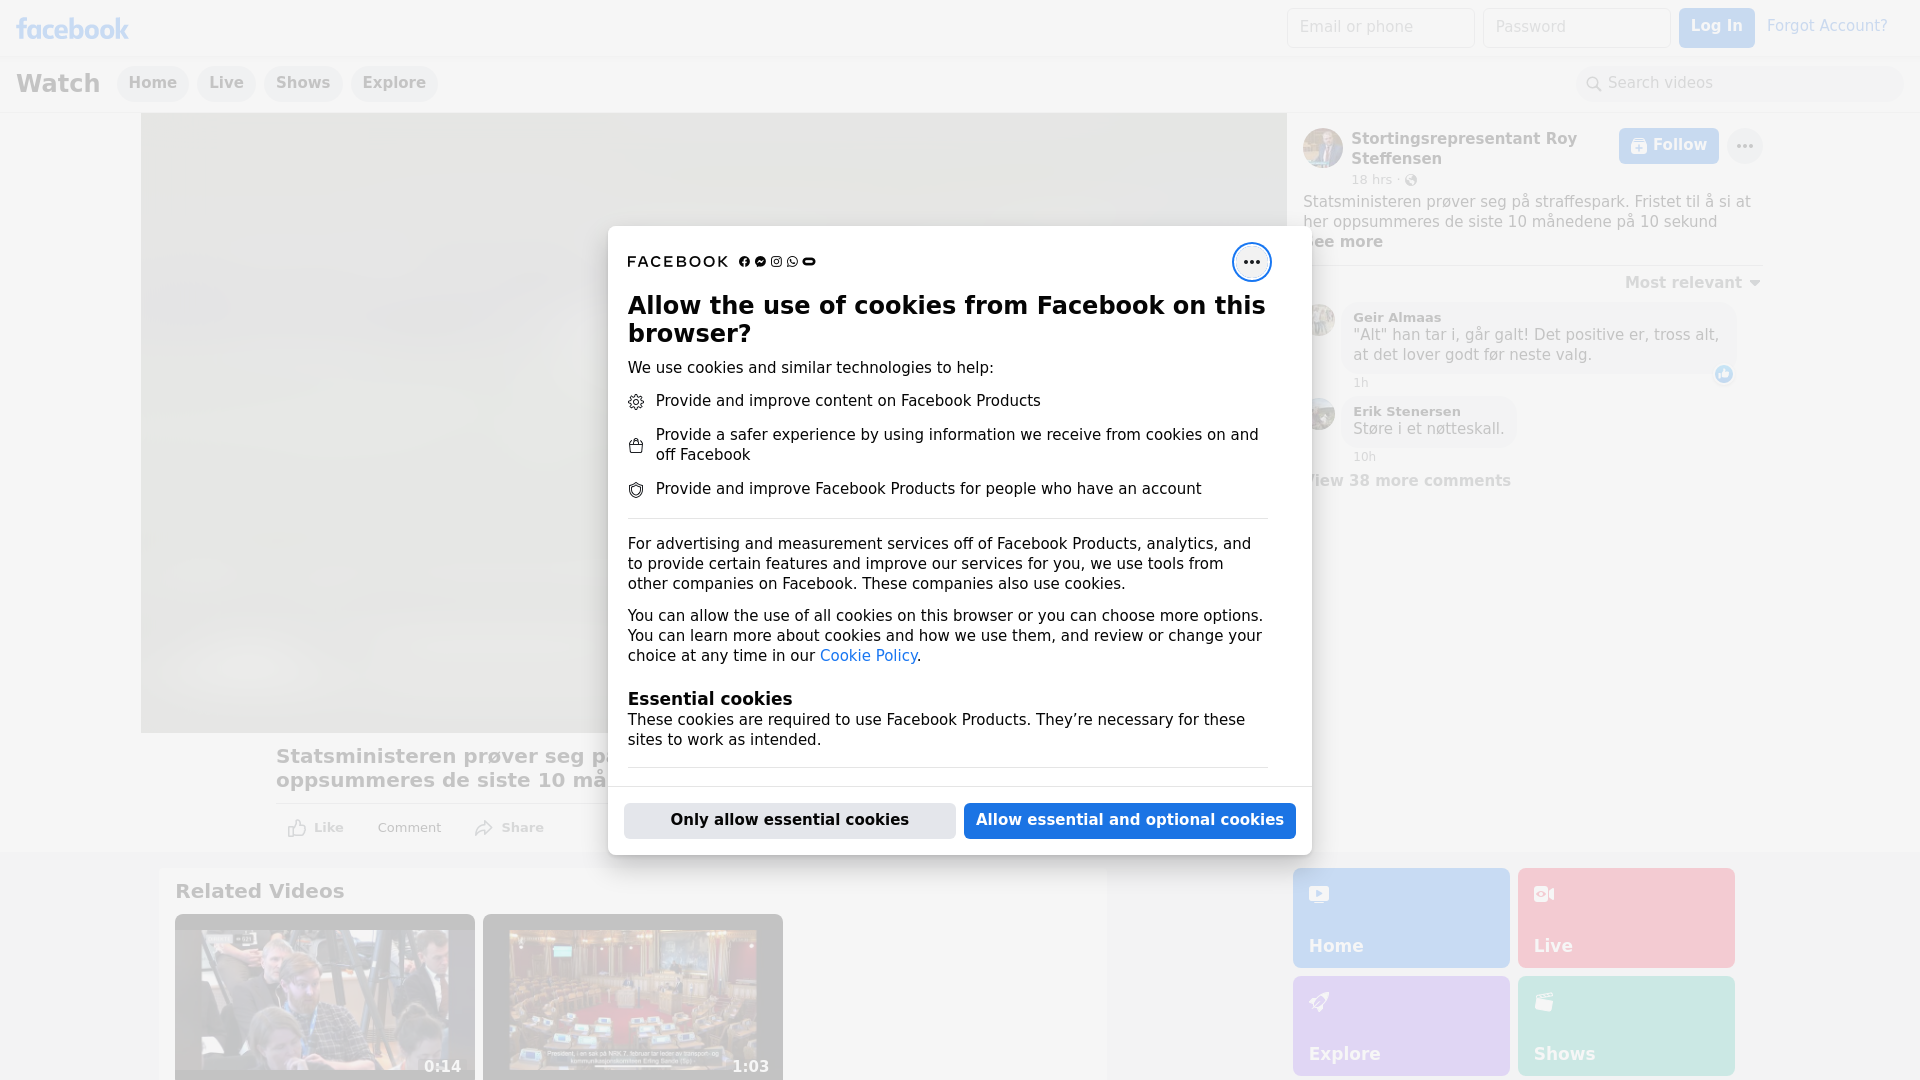Open the cookie dialog three-dot options button
Viewport: 1920px width, 1080px height.
click(1251, 262)
